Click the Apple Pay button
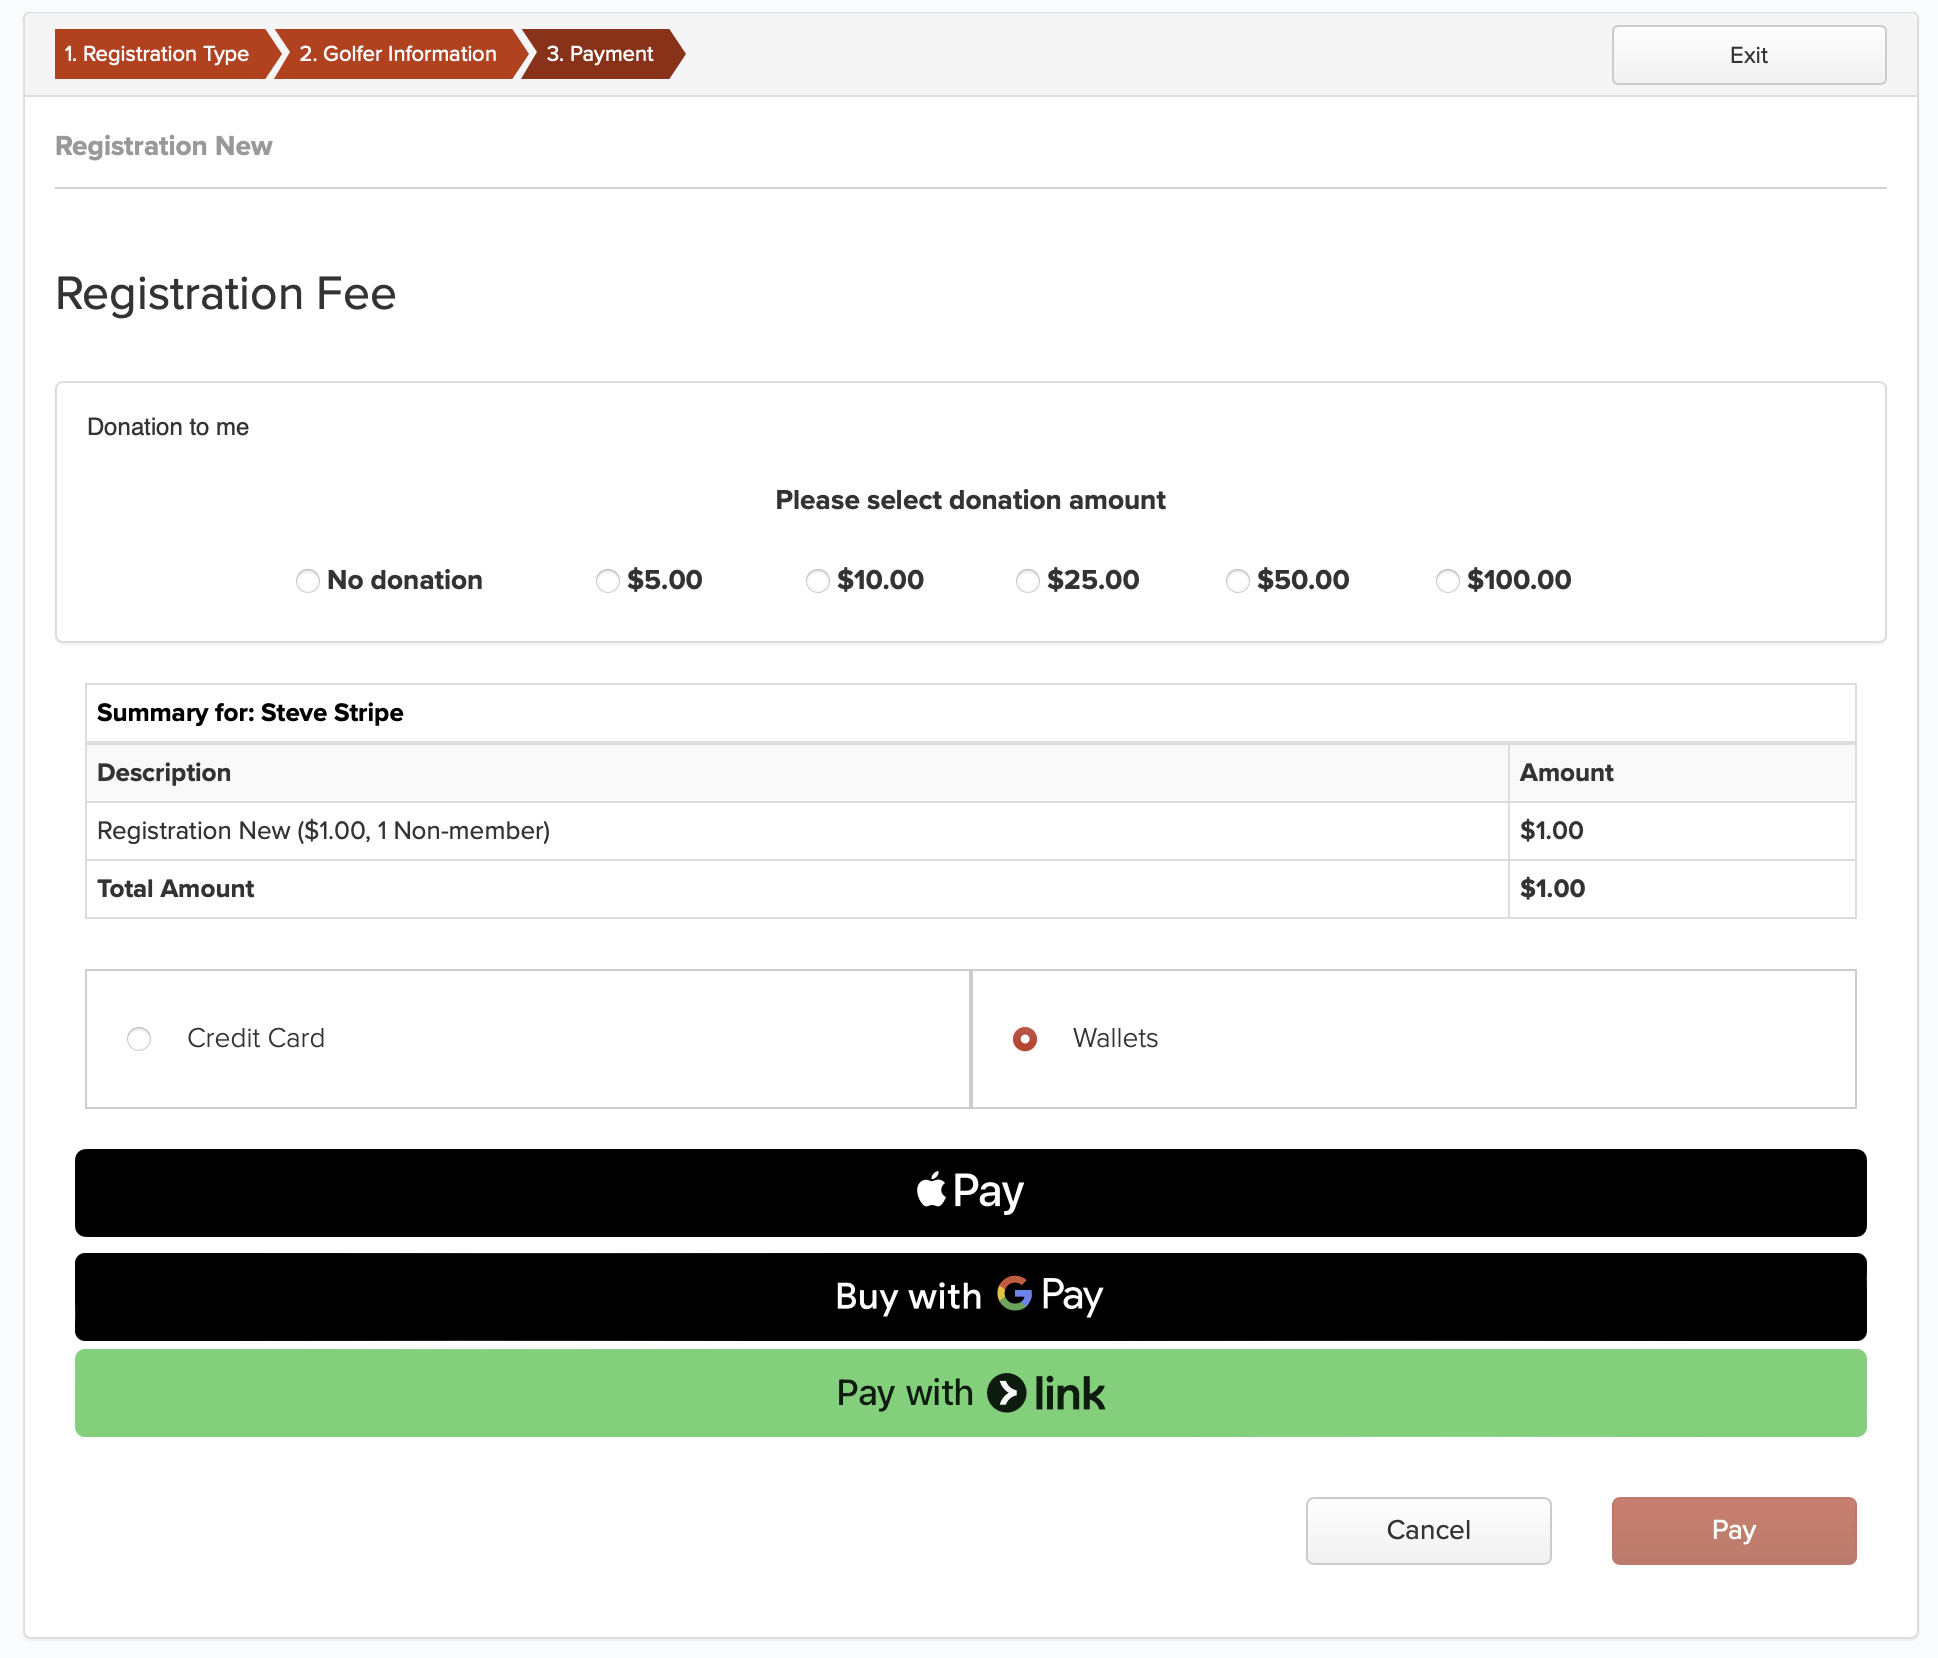This screenshot has width=1938, height=1658. [970, 1192]
